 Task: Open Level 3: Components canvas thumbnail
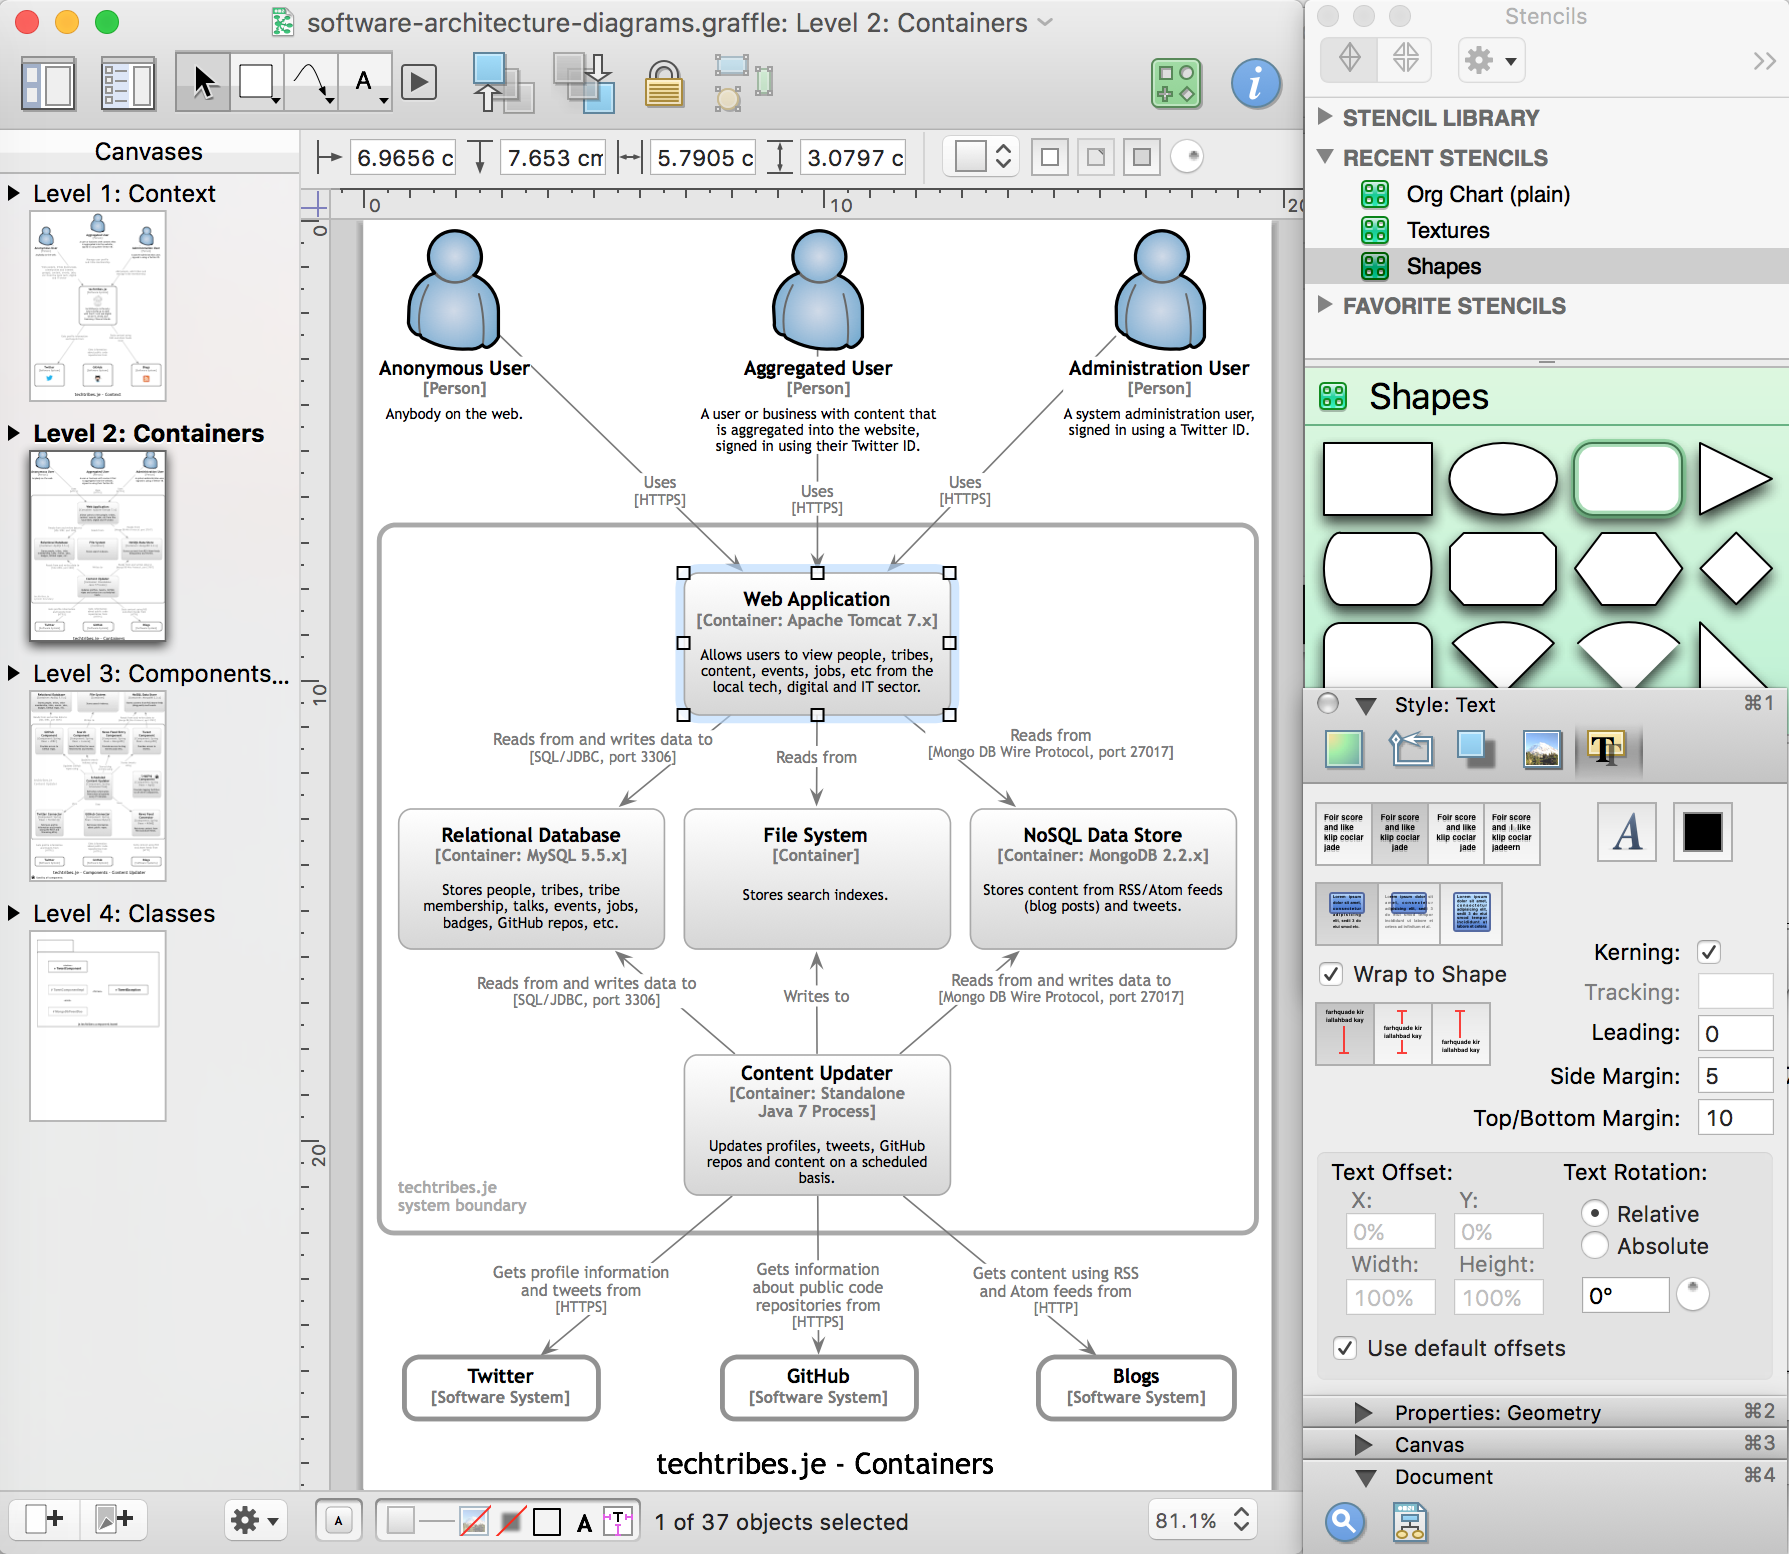click(x=98, y=786)
